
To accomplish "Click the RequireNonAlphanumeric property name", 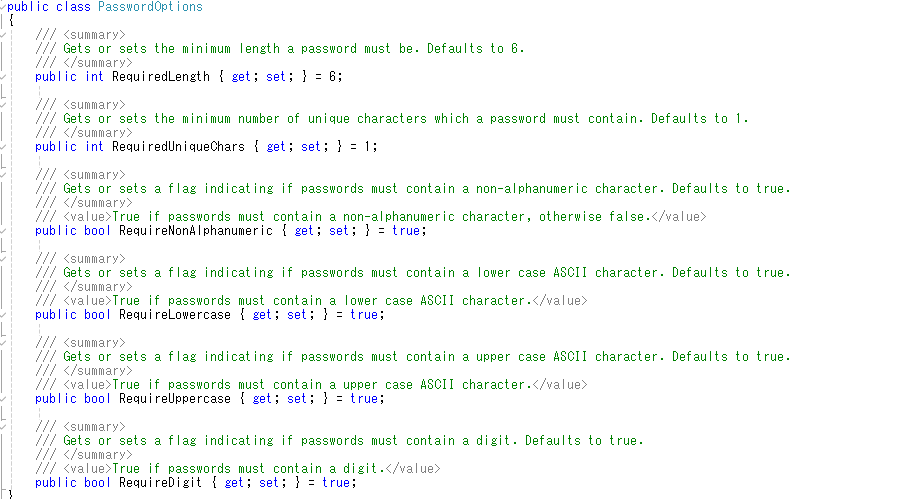I will [196, 231].
